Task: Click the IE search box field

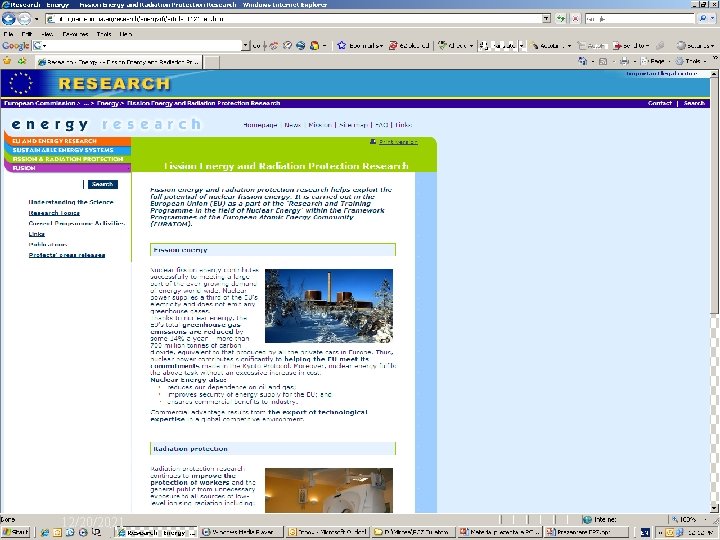Action: pyautogui.click(x=639, y=19)
